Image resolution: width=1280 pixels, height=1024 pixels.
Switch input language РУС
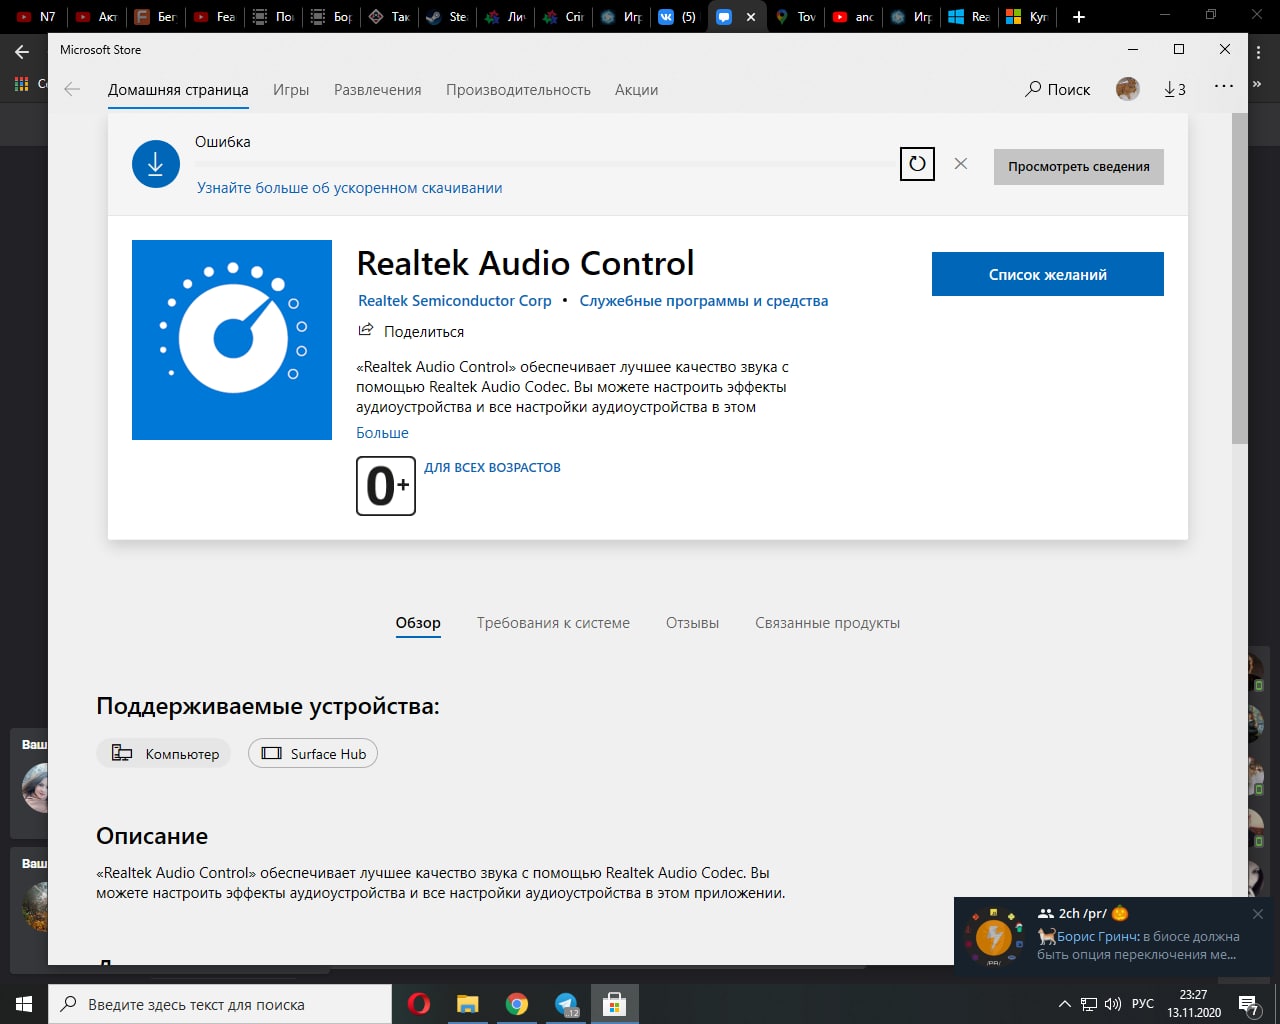point(1142,1004)
